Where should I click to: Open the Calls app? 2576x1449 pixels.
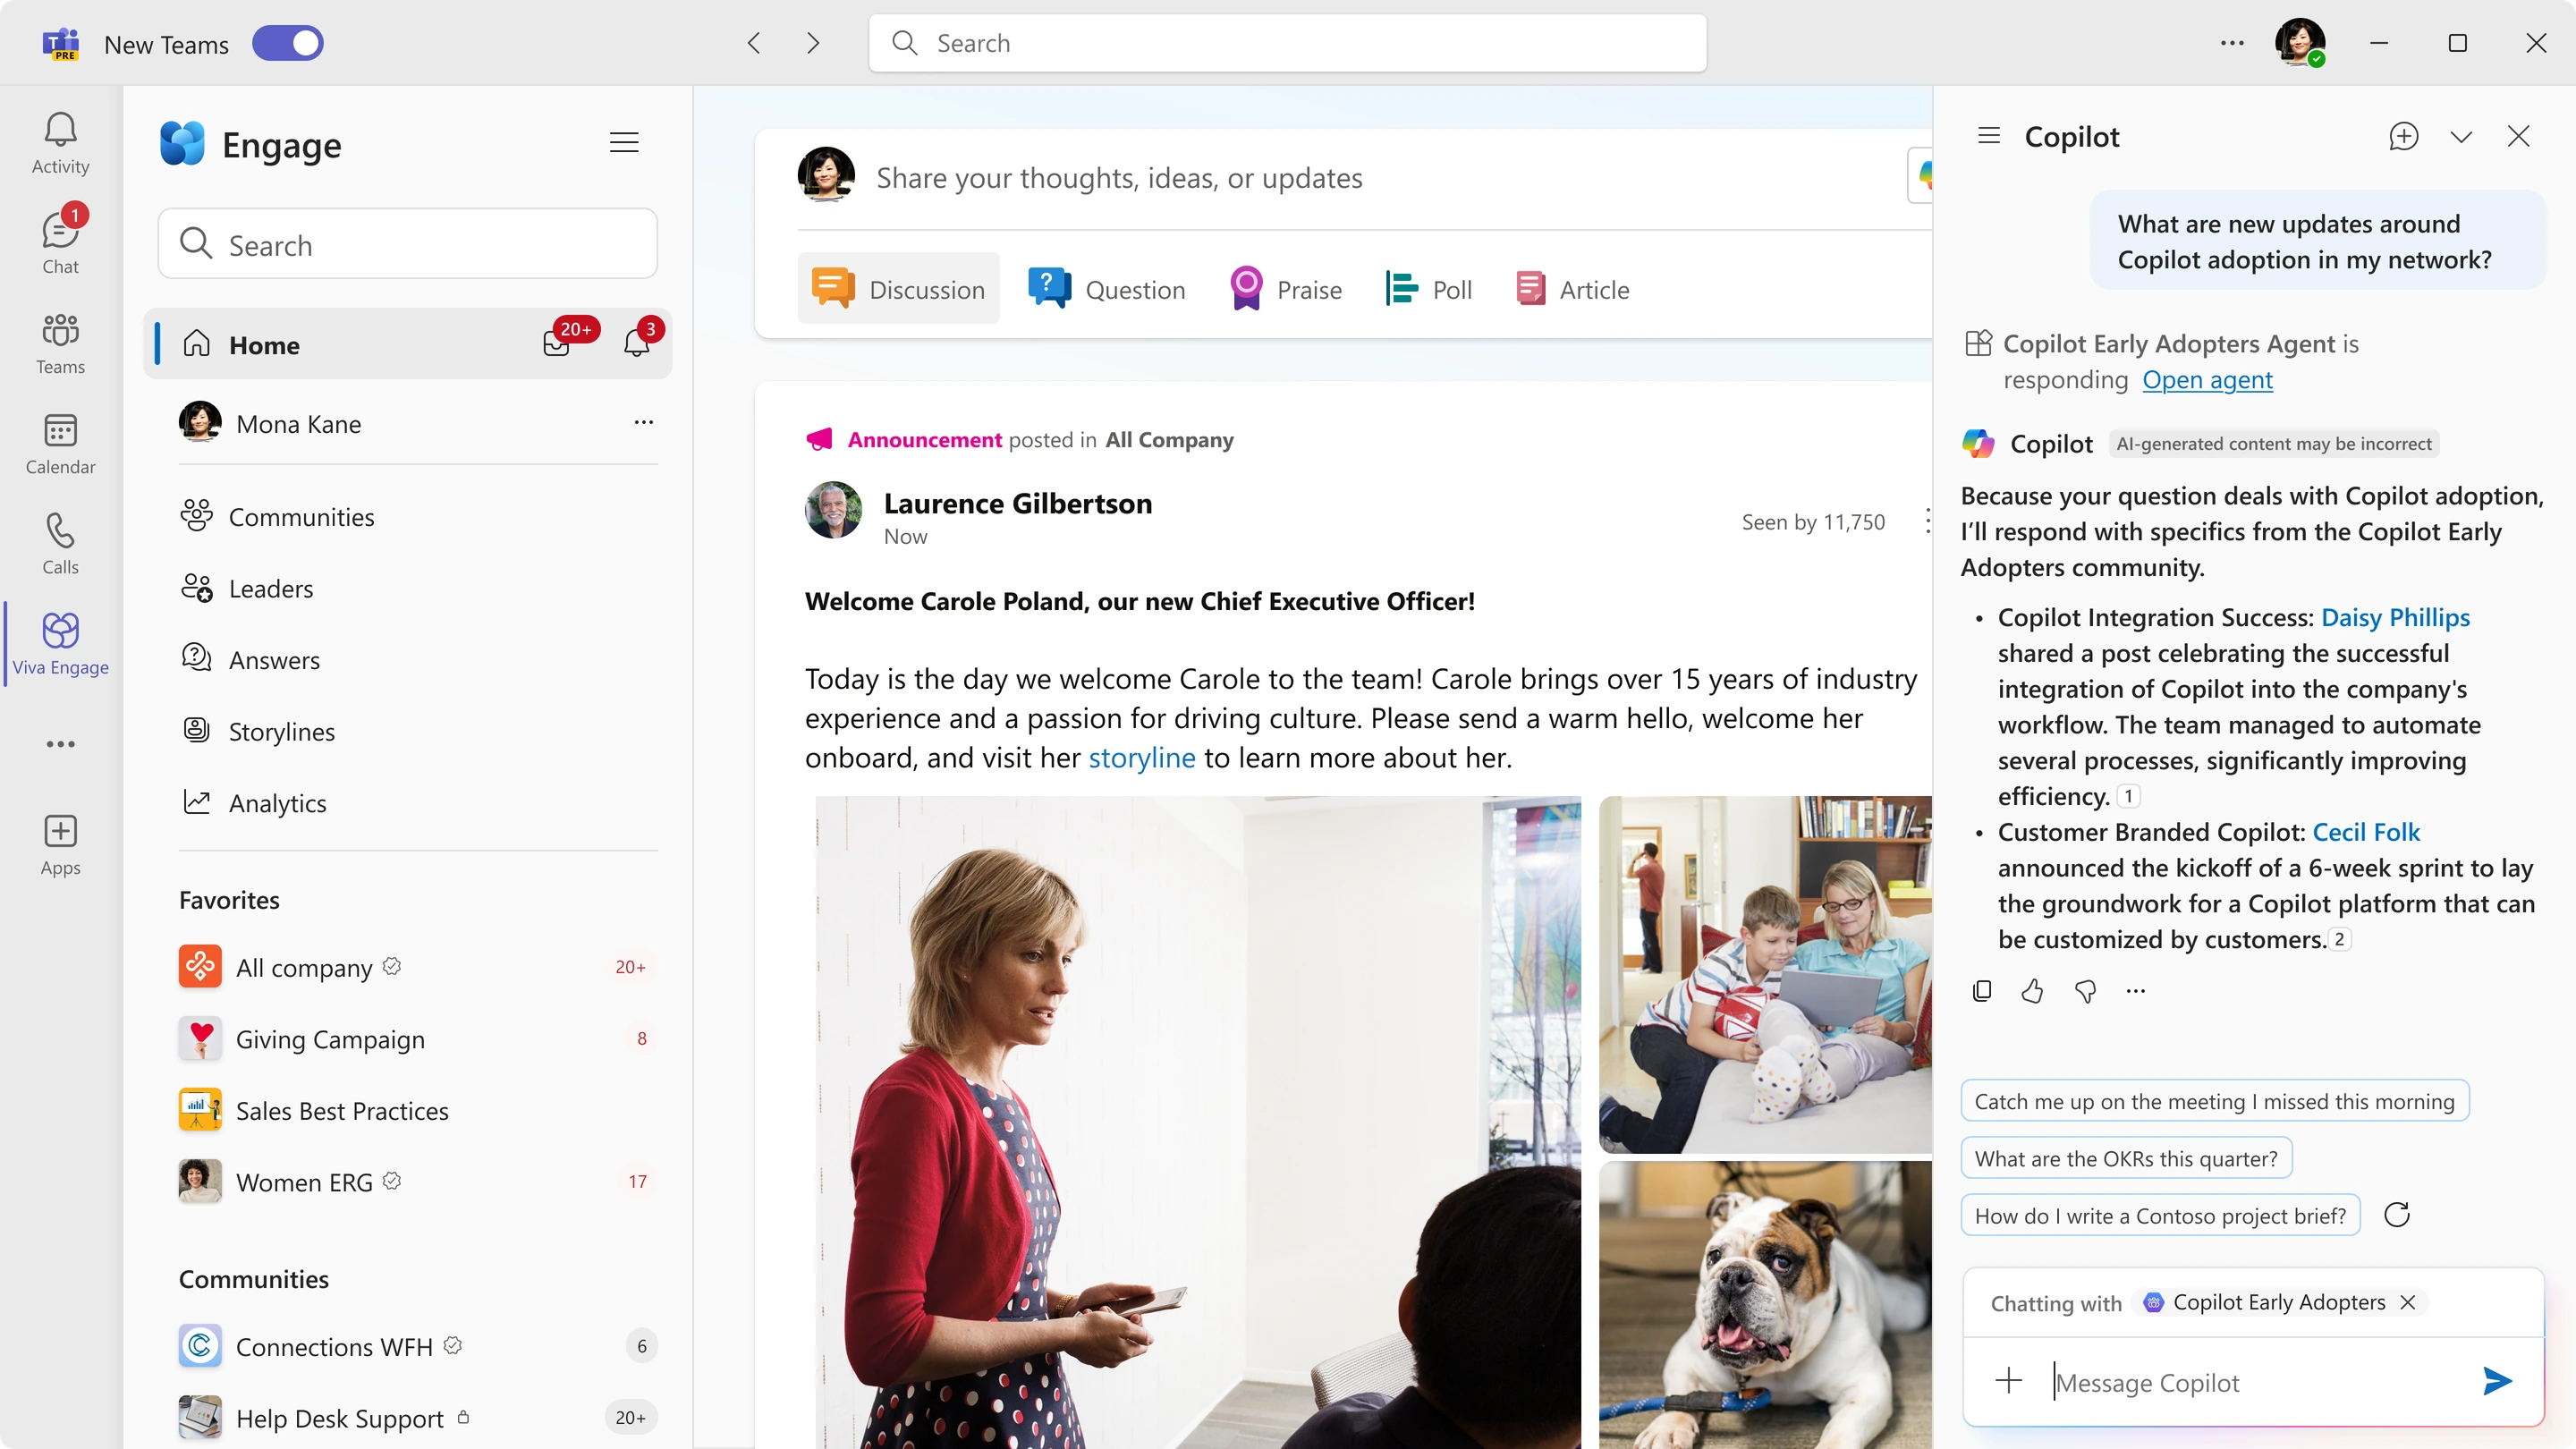(x=60, y=543)
